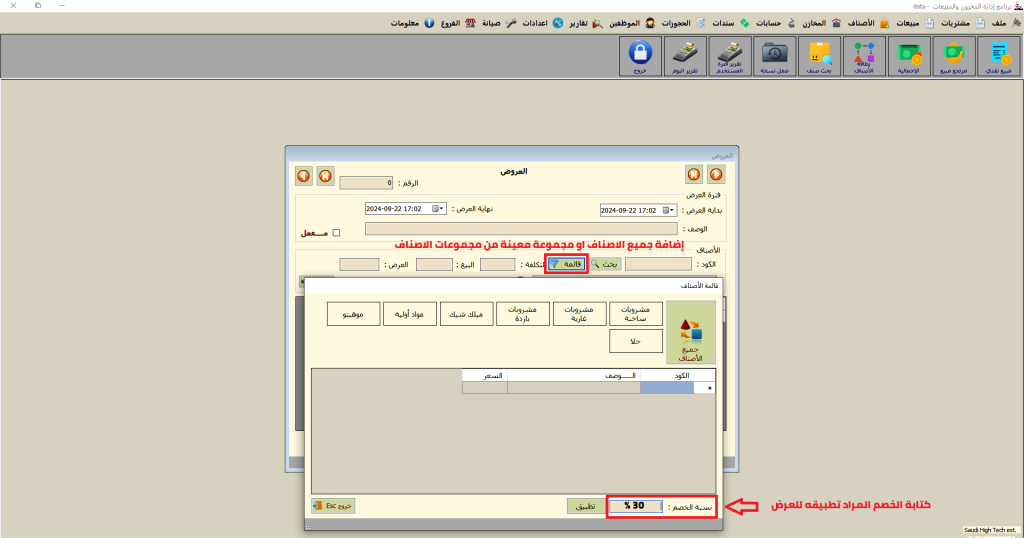Screen dimensions: 1024x538
Task: Open the Maintenance (صيانة) menu
Action: pos(491,23)
